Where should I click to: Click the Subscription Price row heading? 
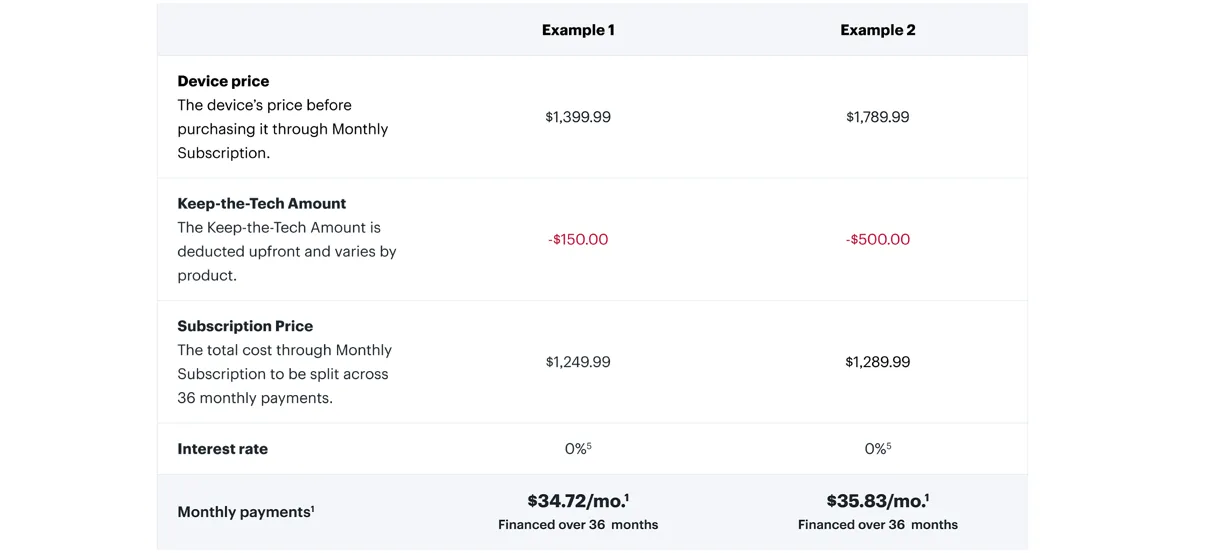245,326
